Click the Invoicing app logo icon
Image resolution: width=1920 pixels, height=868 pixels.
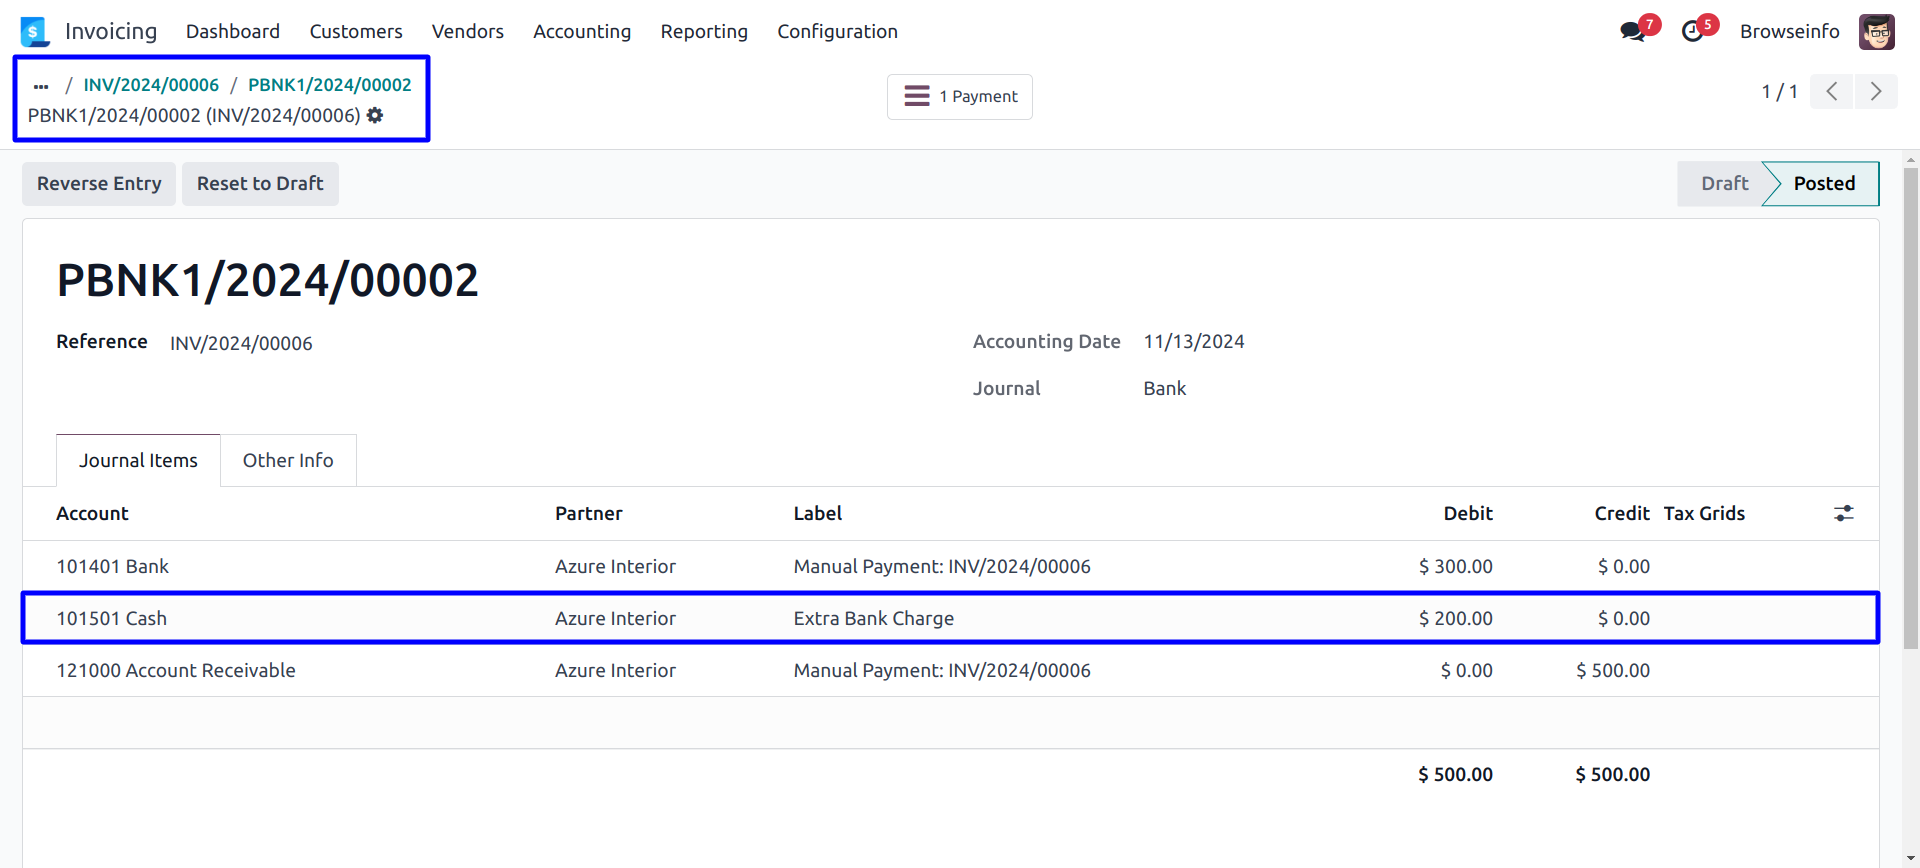tap(34, 32)
